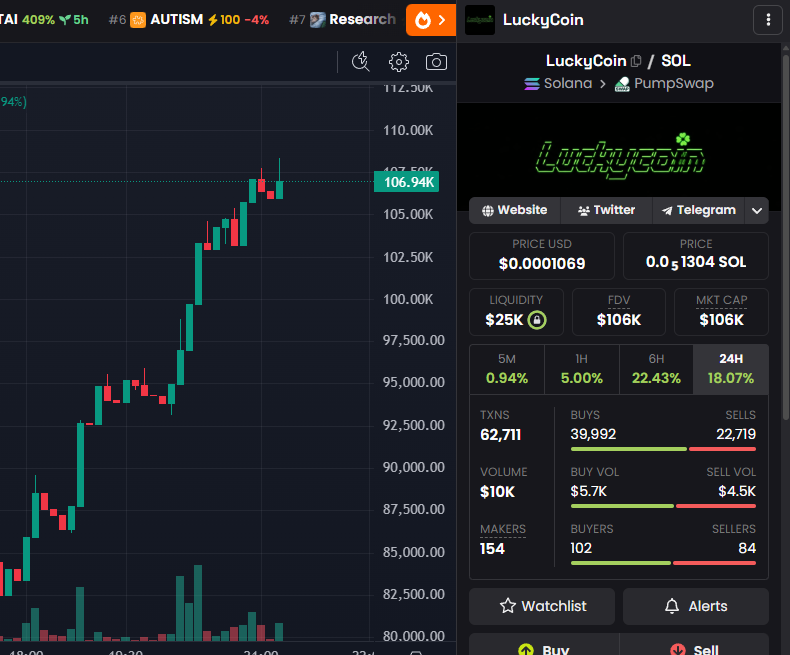The height and width of the screenshot is (655, 790).
Task: Open the LuckyCoin Website link
Action: click(514, 210)
